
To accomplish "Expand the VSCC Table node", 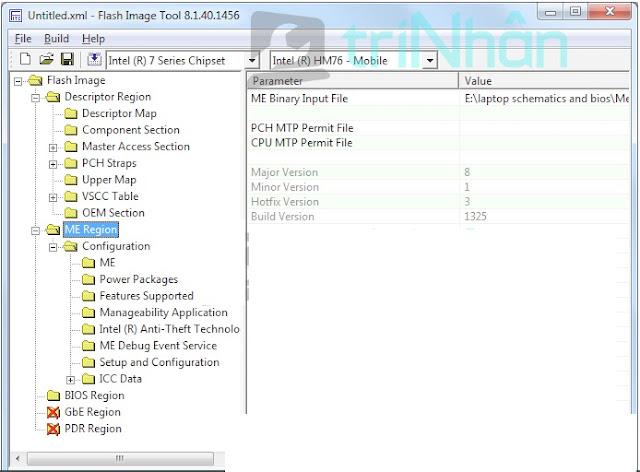I will pyautogui.click(x=53, y=197).
